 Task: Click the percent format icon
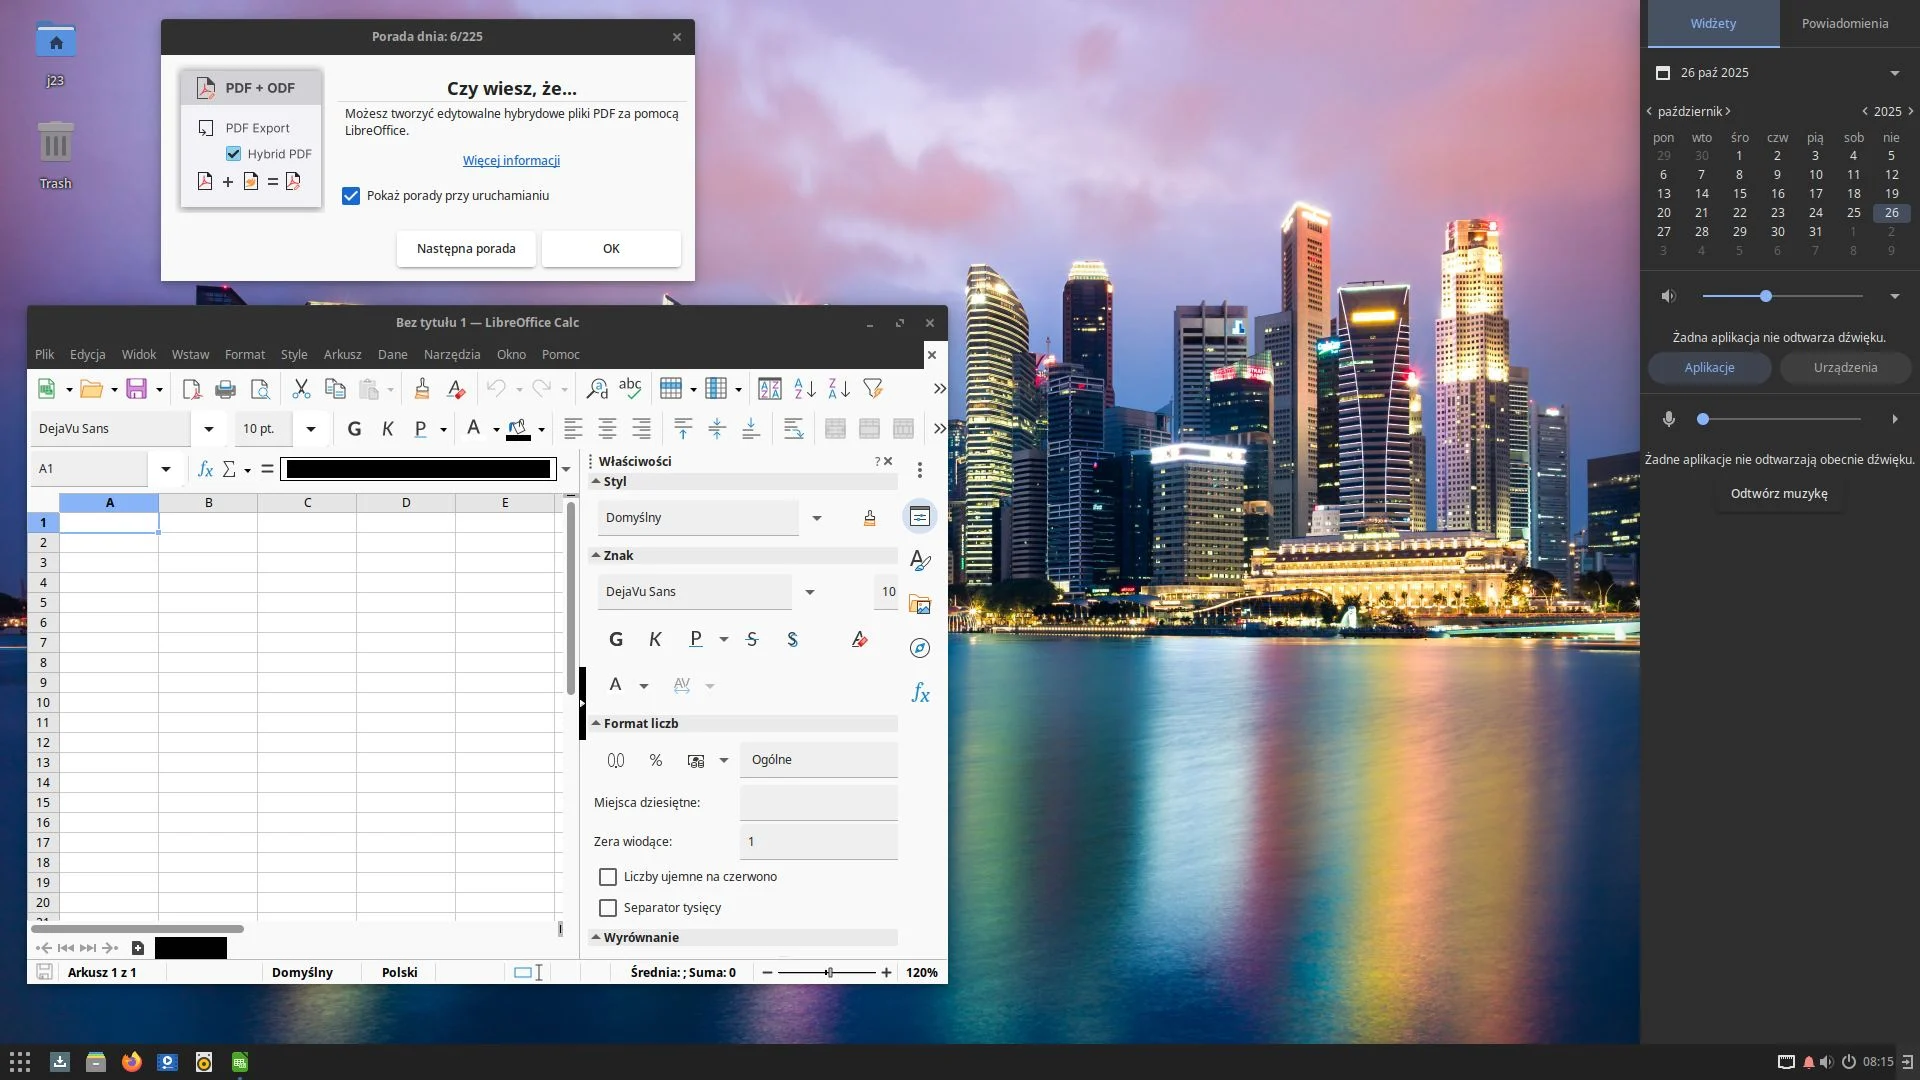coord(656,760)
